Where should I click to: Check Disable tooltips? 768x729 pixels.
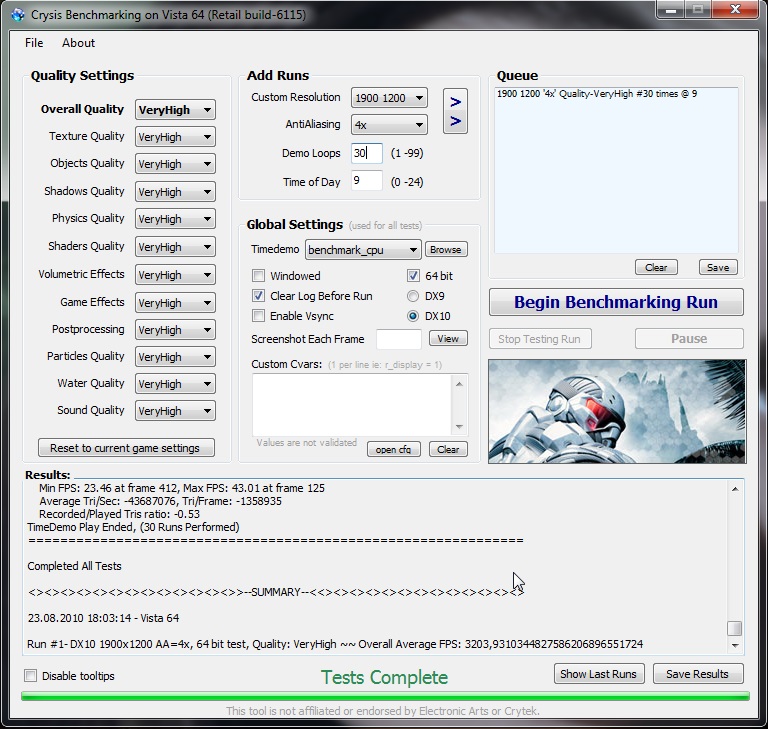[x=30, y=676]
